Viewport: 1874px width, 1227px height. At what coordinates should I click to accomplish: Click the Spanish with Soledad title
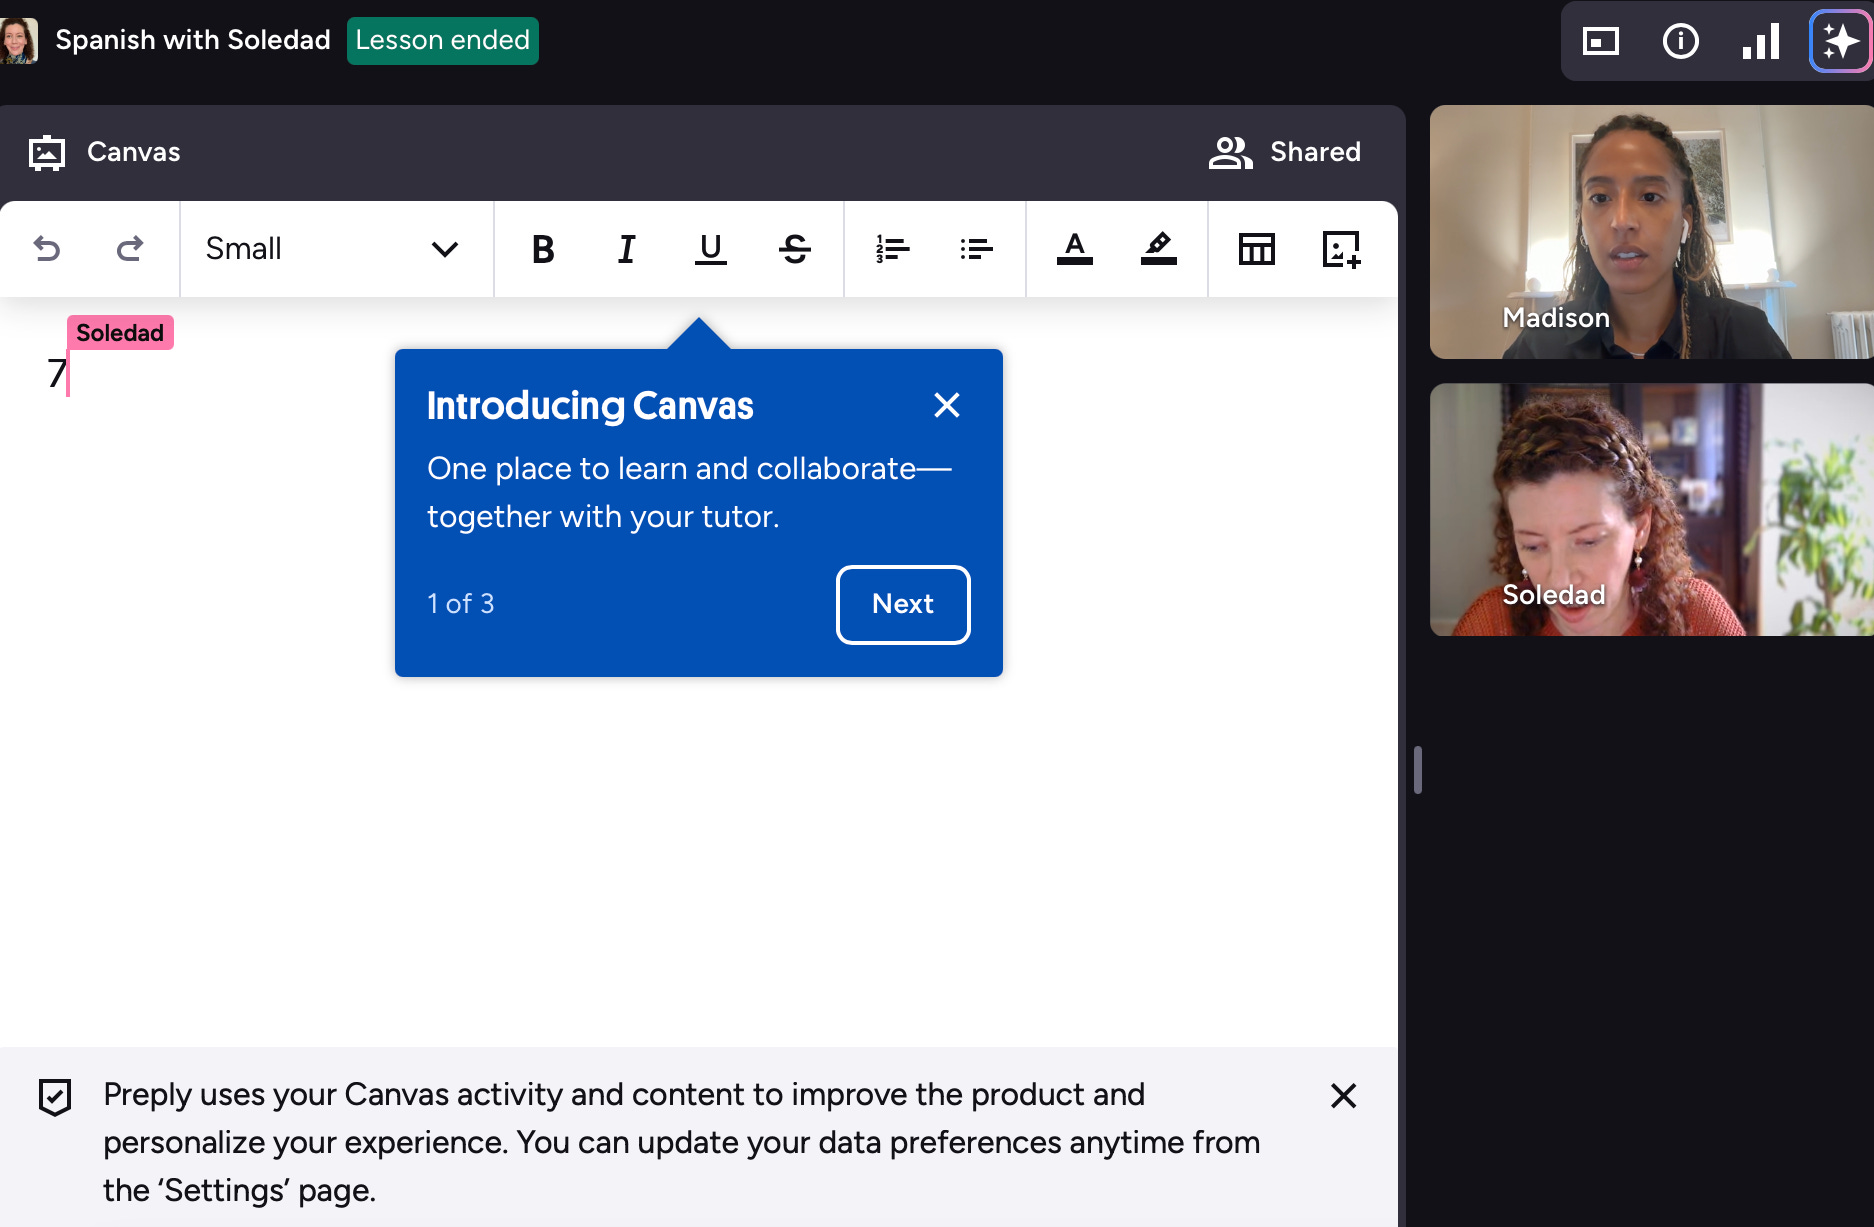pyautogui.click(x=193, y=40)
